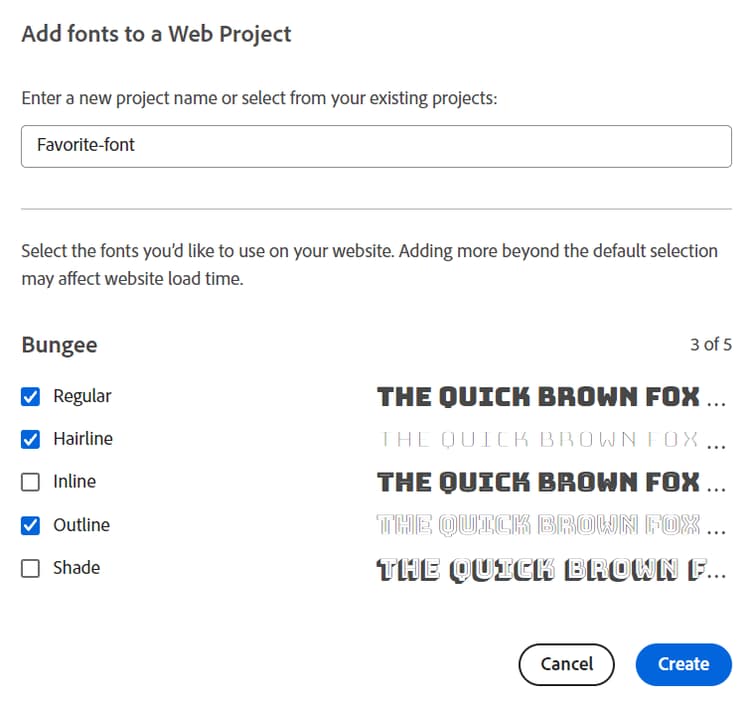This screenshot has height=702, width=750.
Task: Enable the Inline font checkbox
Action: coord(31,482)
